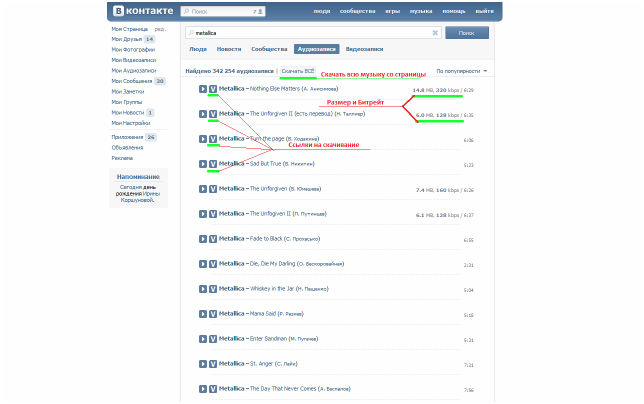The width and height of the screenshot is (644, 404).
Task: Open сообщества in the top header menu
Action: [357, 11]
